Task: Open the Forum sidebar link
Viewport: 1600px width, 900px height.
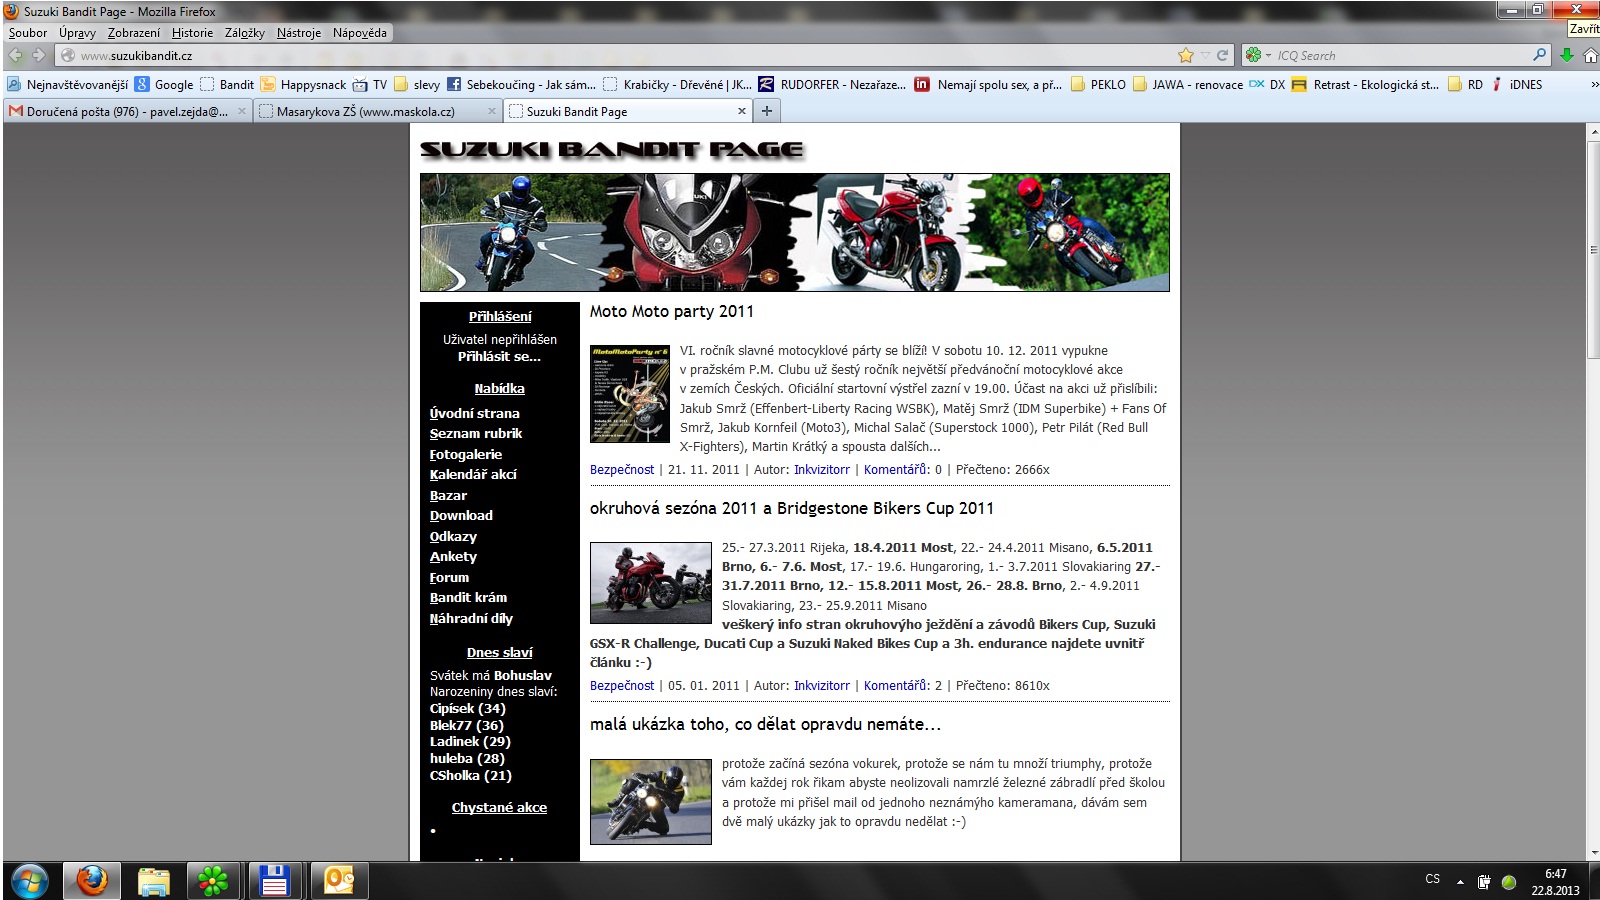Action: [x=449, y=577]
